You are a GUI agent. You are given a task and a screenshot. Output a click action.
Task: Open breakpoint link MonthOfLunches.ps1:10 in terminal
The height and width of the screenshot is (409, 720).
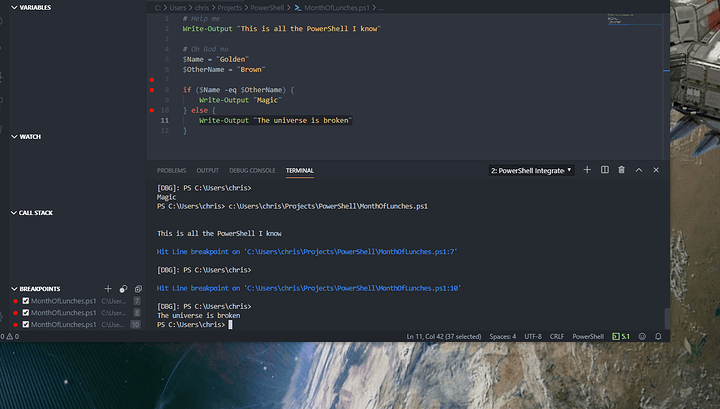point(352,288)
